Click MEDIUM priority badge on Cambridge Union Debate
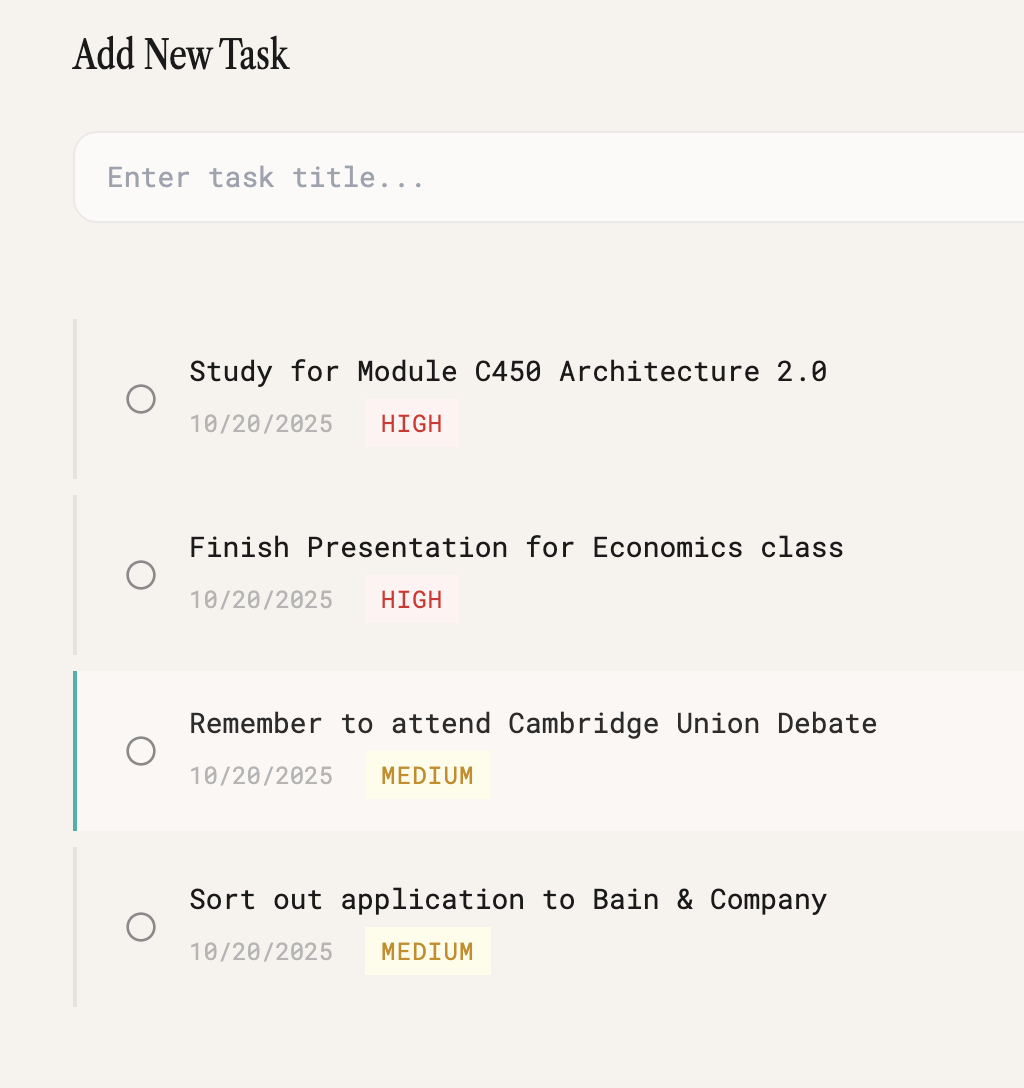 427,776
